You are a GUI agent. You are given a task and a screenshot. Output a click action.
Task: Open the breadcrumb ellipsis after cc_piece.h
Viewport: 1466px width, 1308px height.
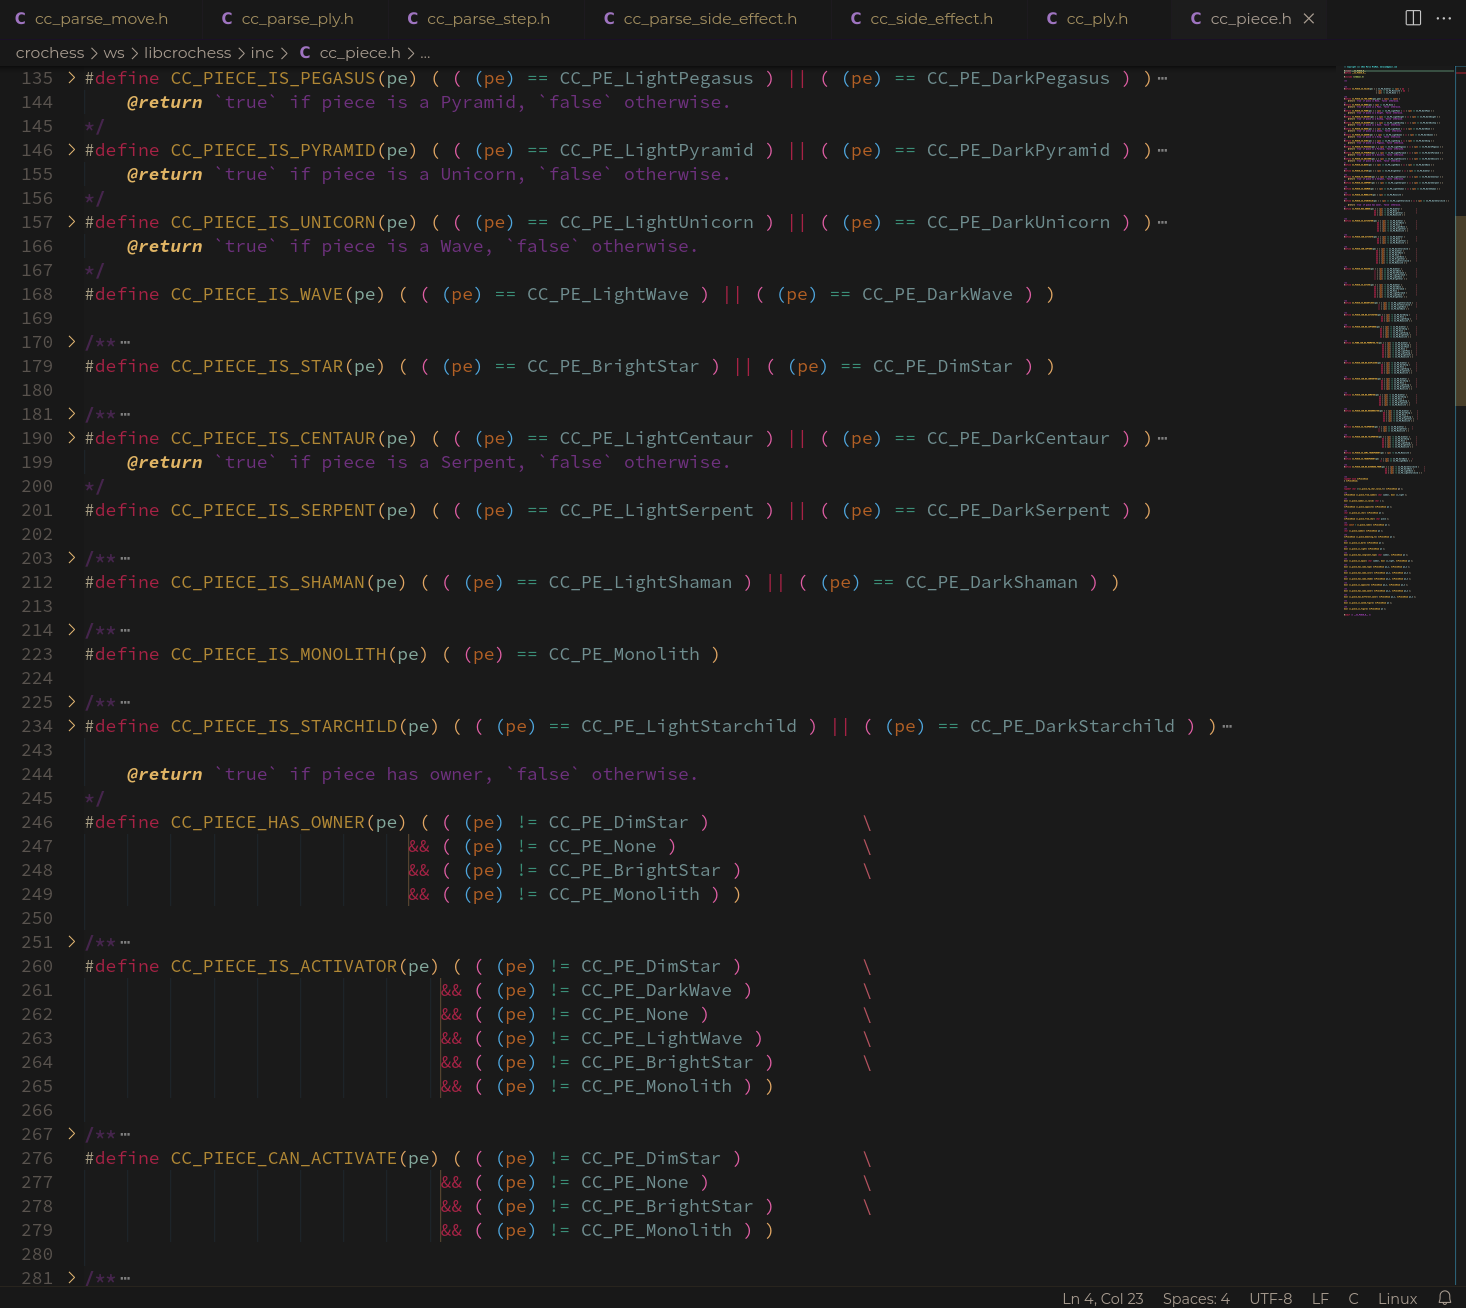(424, 53)
